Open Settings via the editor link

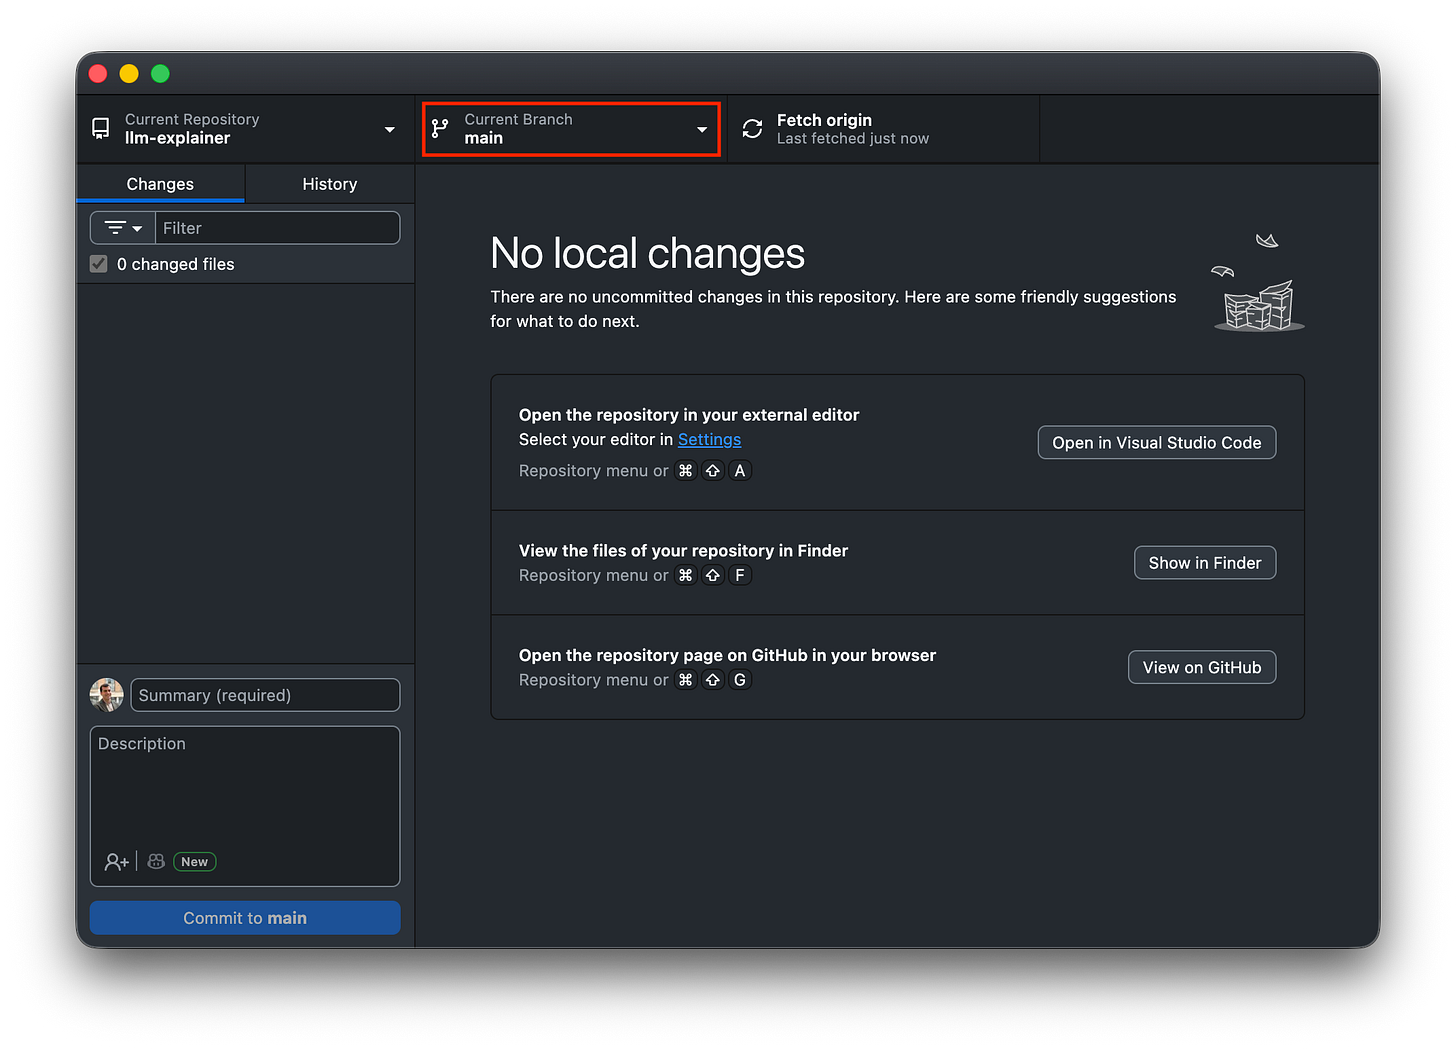pyautogui.click(x=709, y=439)
